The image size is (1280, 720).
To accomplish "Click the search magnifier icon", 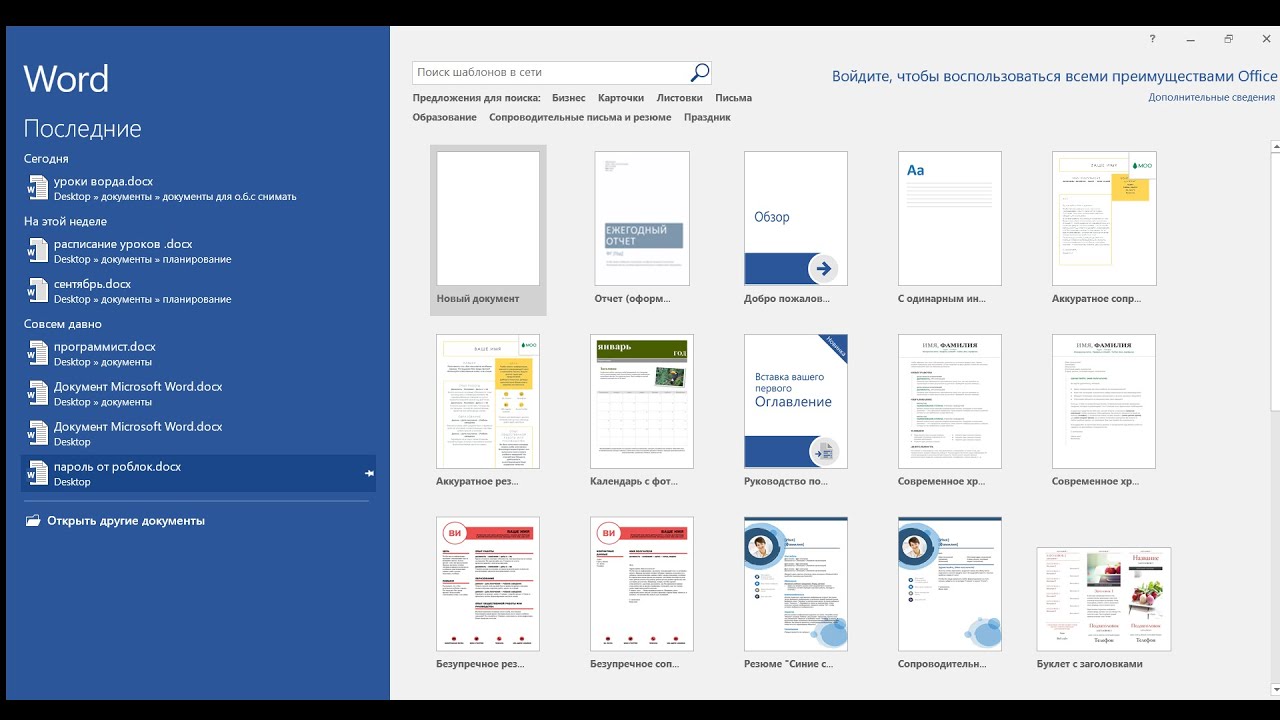I will pyautogui.click(x=700, y=72).
